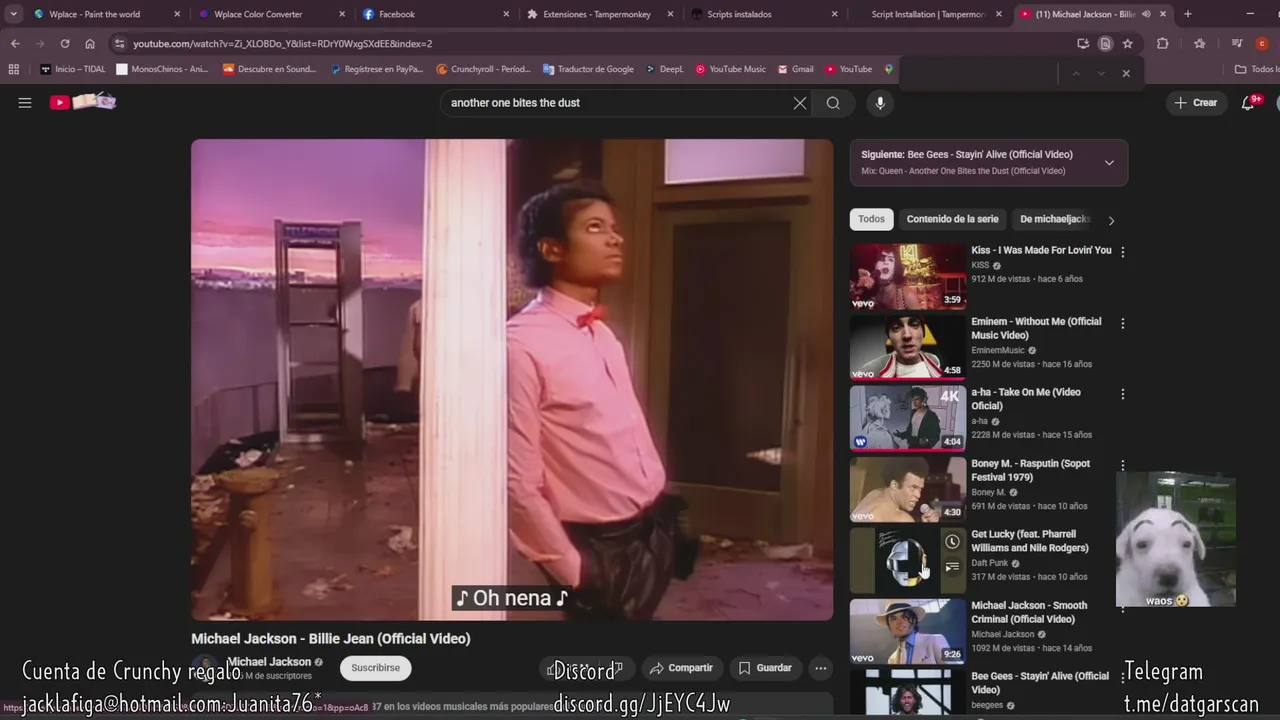
Task: Open the apps grid in bookmarks bar
Action: pos(14,69)
